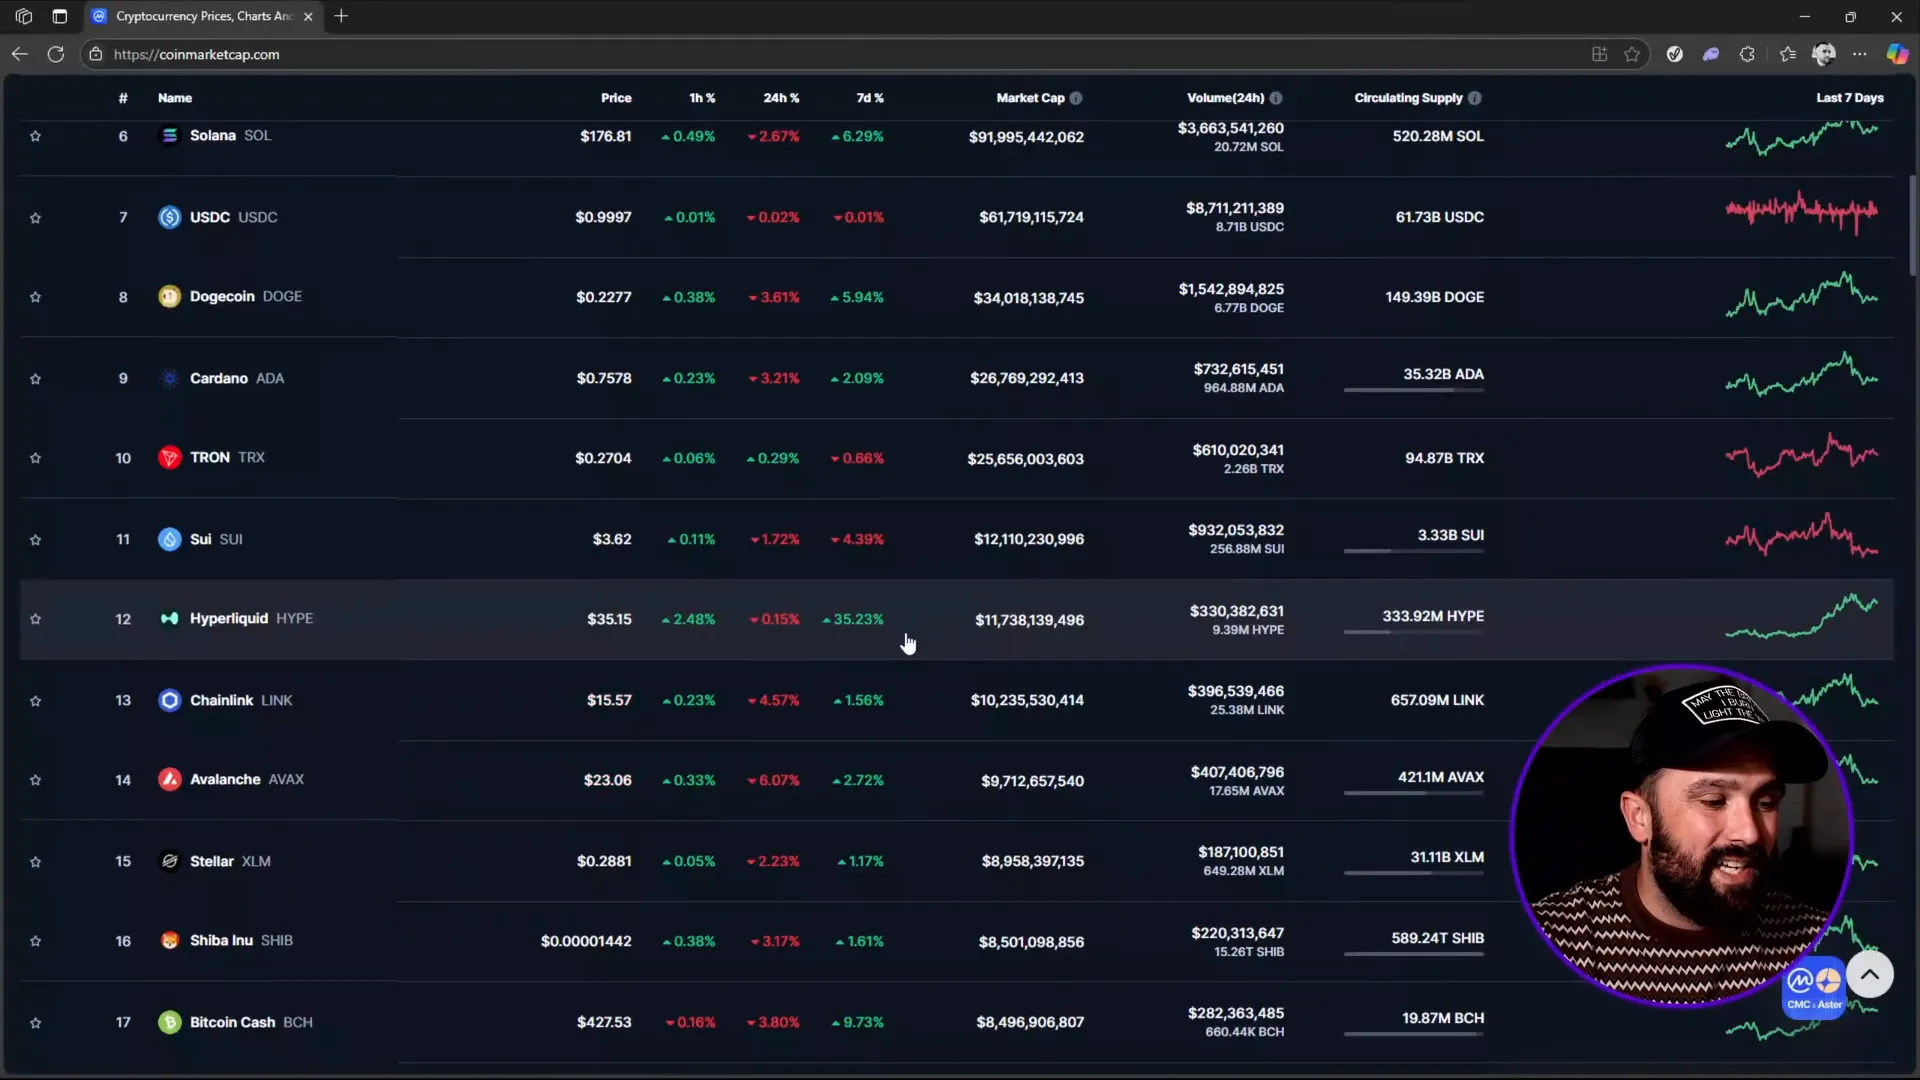Viewport: 1920px width, 1080px height.
Task: Star Hyperliquid in the watchlist
Action: click(x=35, y=619)
